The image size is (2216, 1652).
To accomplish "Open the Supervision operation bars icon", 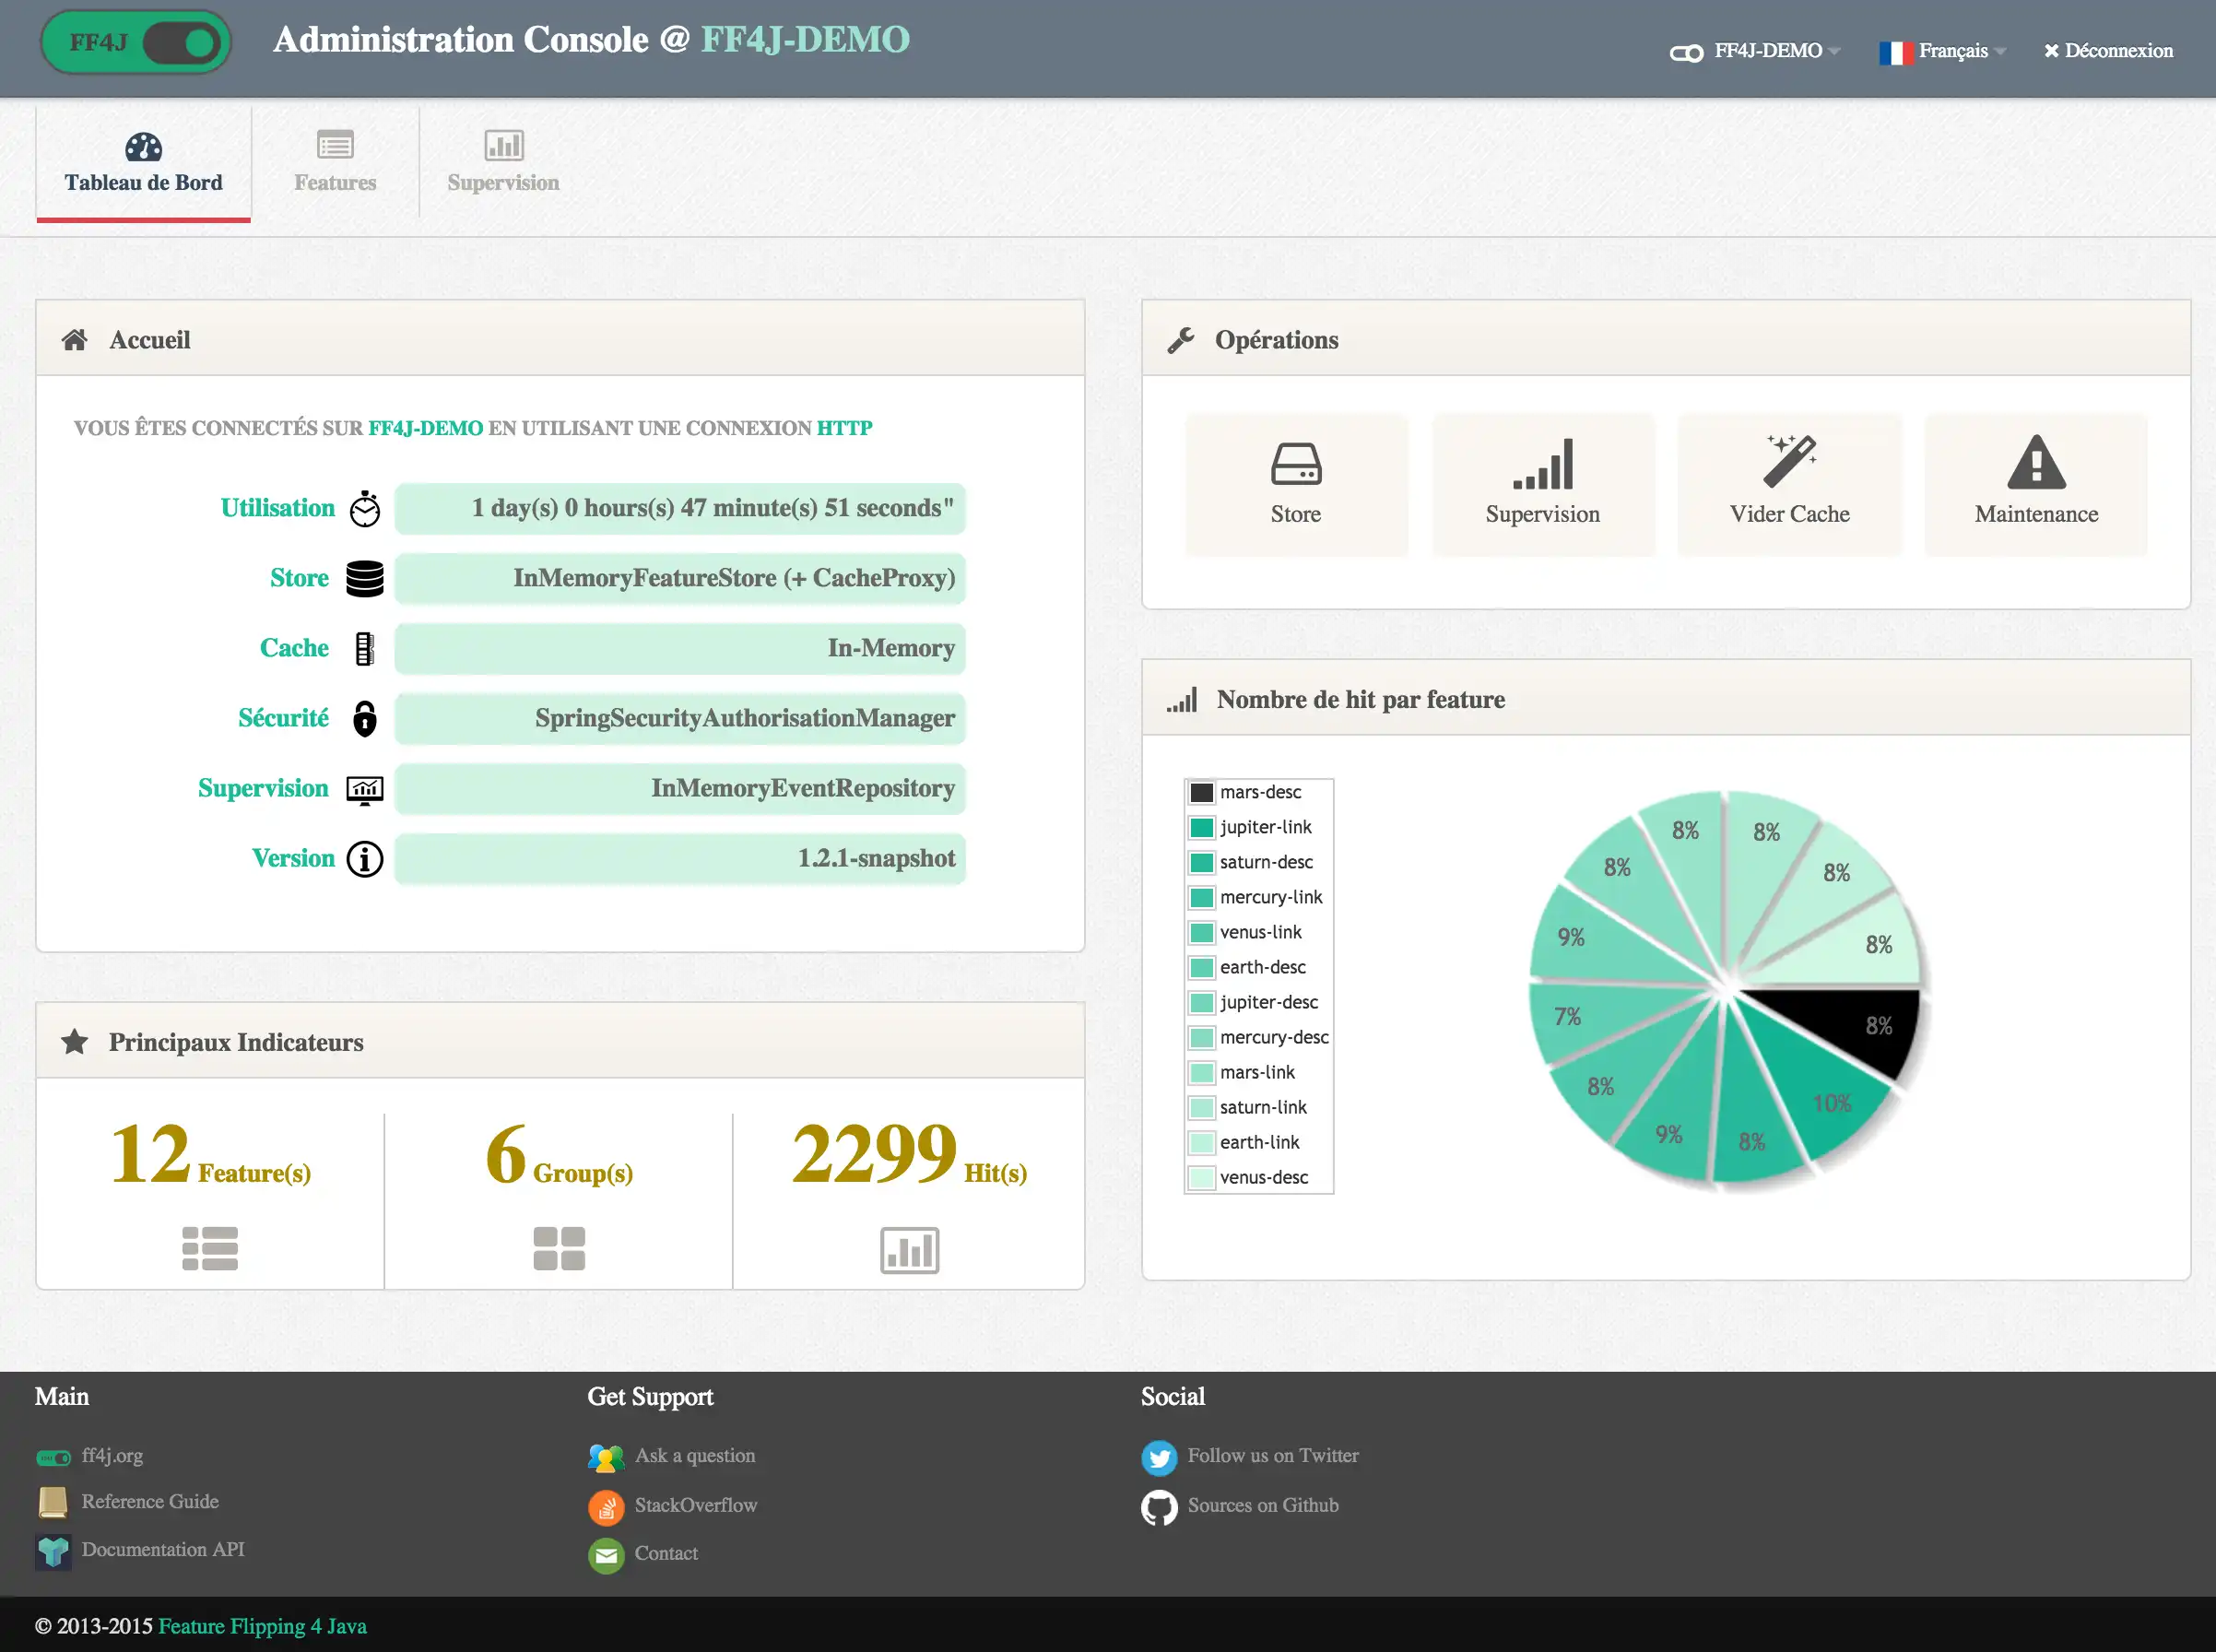I will coord(1542,465).
